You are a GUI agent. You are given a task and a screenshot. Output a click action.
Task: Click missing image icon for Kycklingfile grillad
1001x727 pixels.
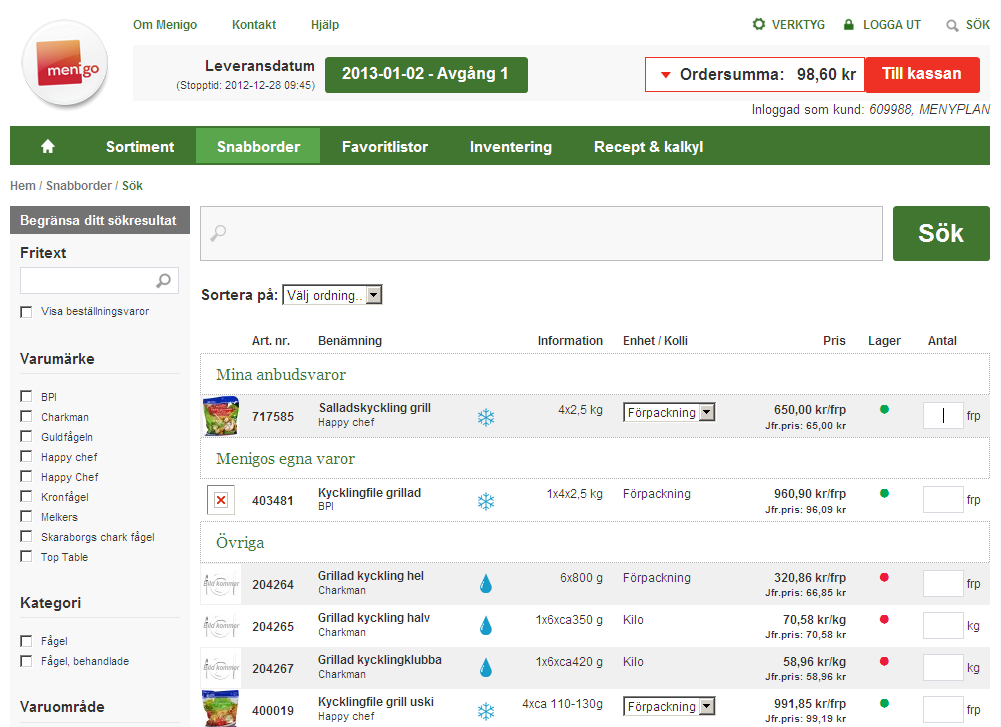pos(221,500)
